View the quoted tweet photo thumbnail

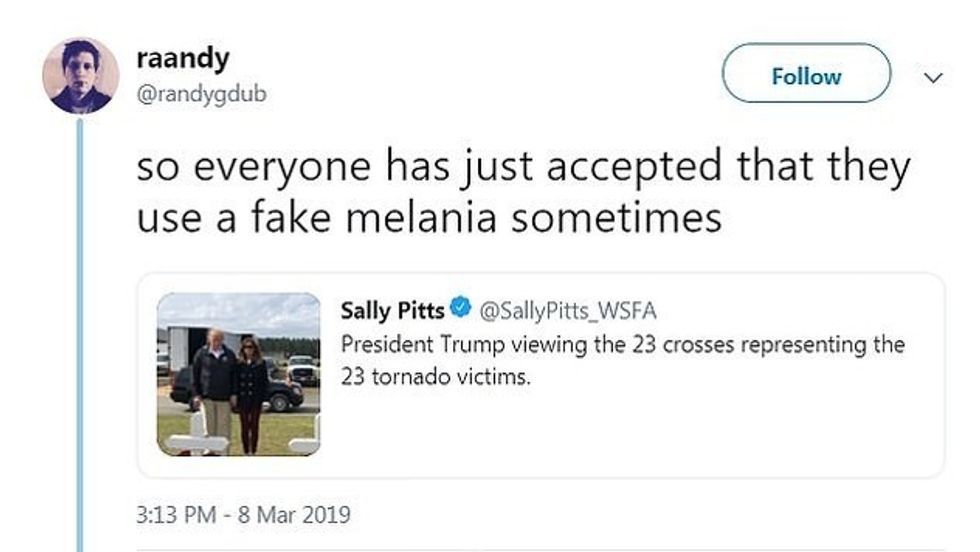click(238, 374)
